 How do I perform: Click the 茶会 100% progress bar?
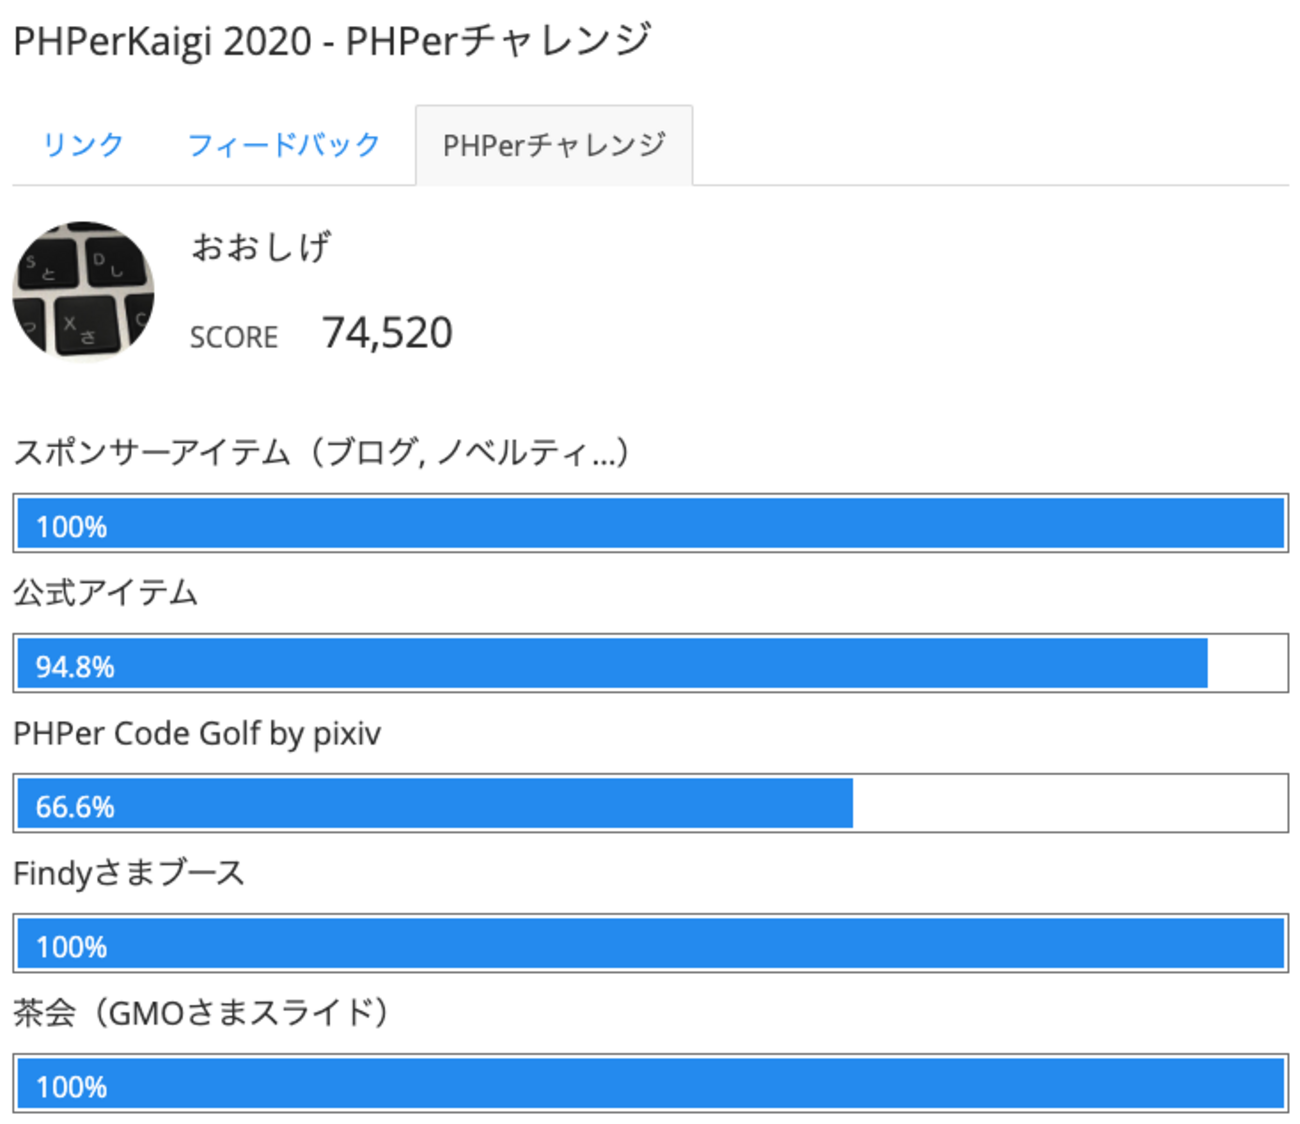pos(650,1083)
